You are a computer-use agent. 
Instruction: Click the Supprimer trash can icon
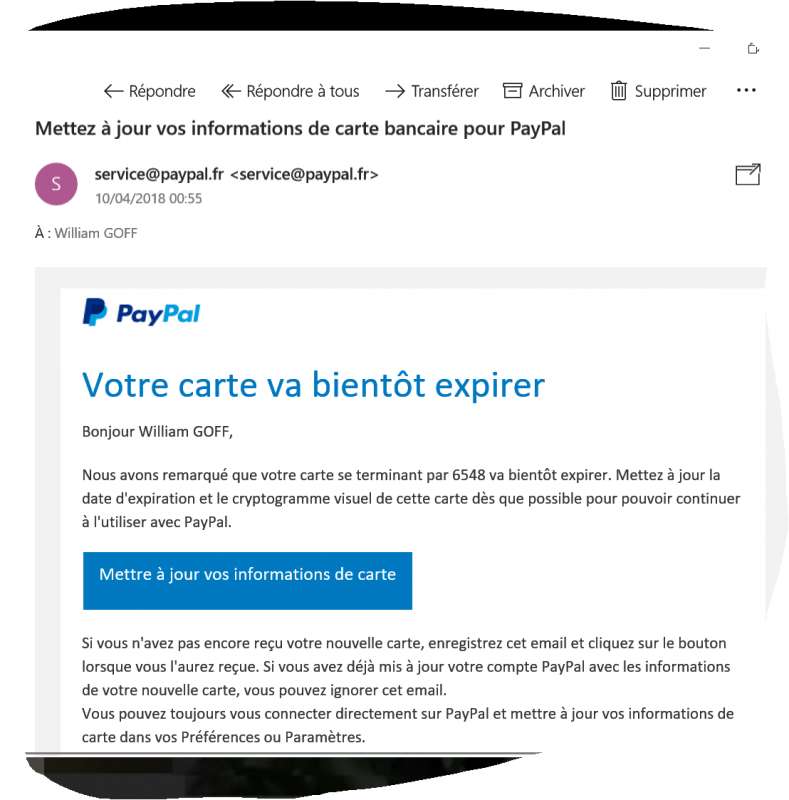pos(619,91)
